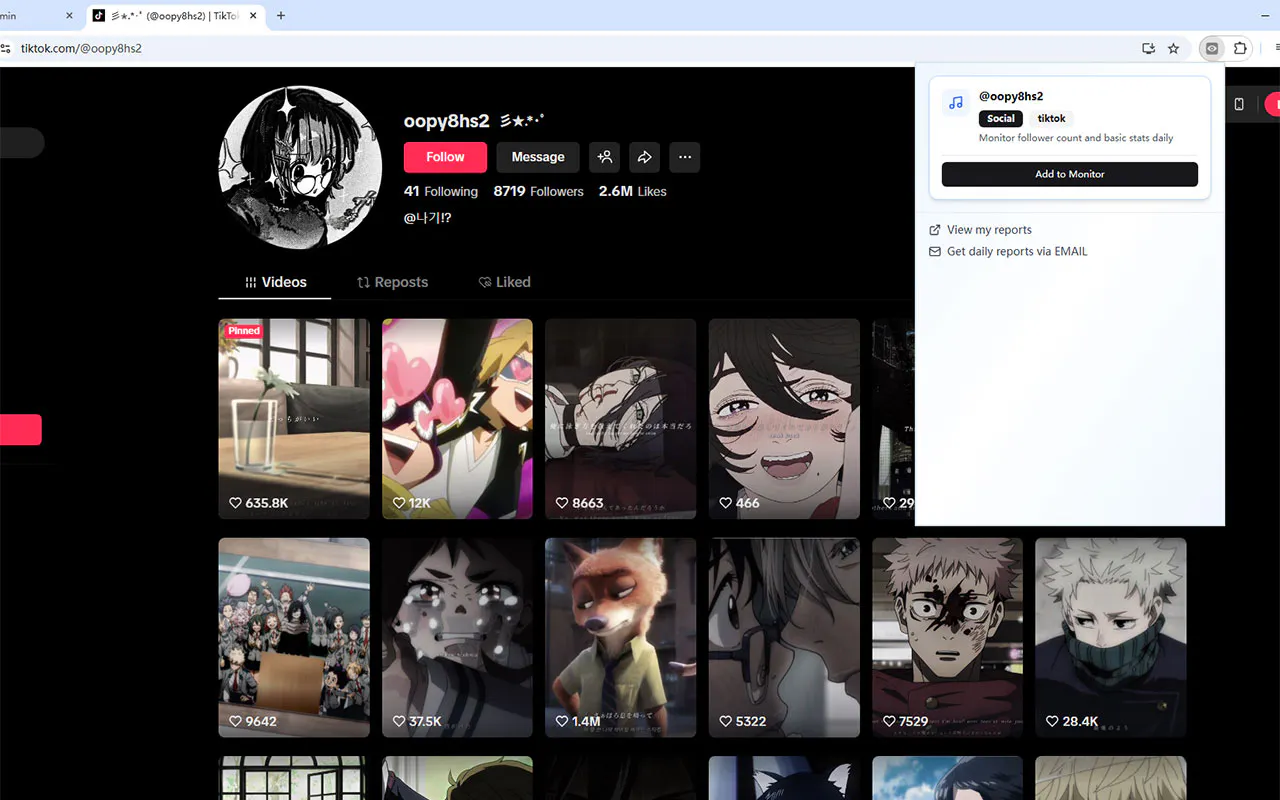Screen dimensions: 1280x800
Task: Click the phone icon on TikTok header
Action: tap(1239, 104)
